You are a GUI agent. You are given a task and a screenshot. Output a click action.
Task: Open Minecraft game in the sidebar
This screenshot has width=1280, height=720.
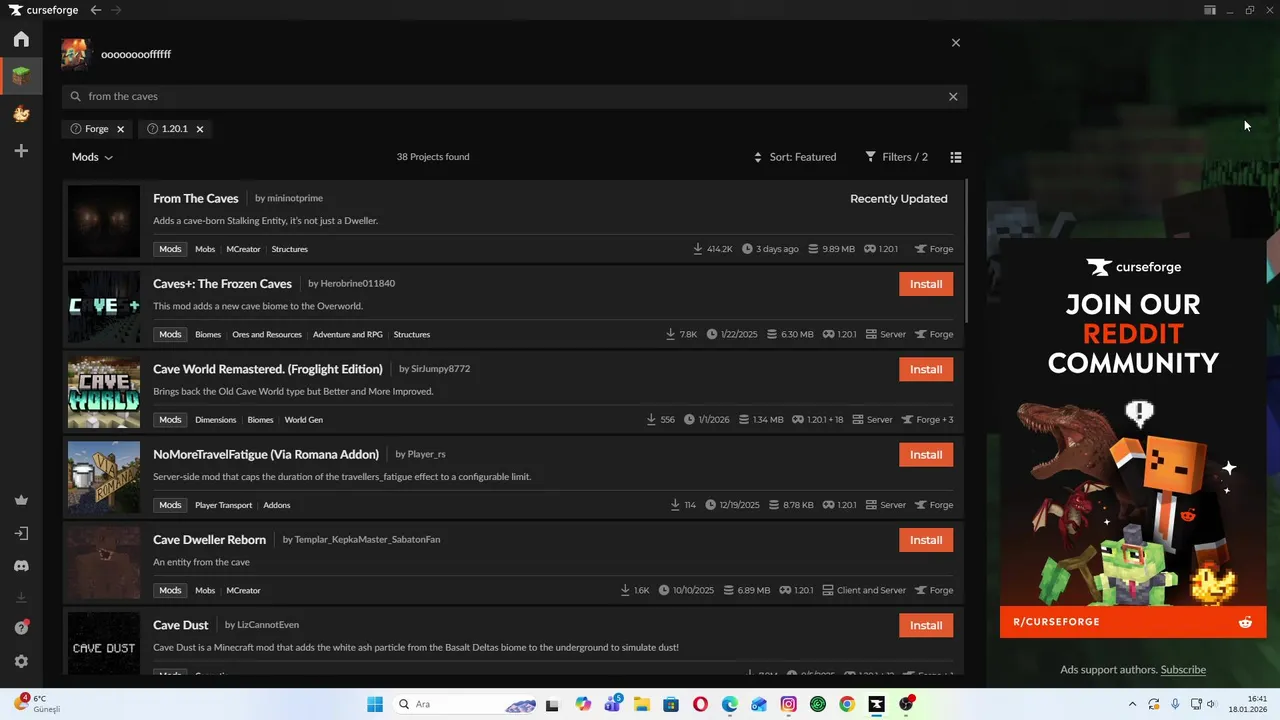click(x=21, y=75)
